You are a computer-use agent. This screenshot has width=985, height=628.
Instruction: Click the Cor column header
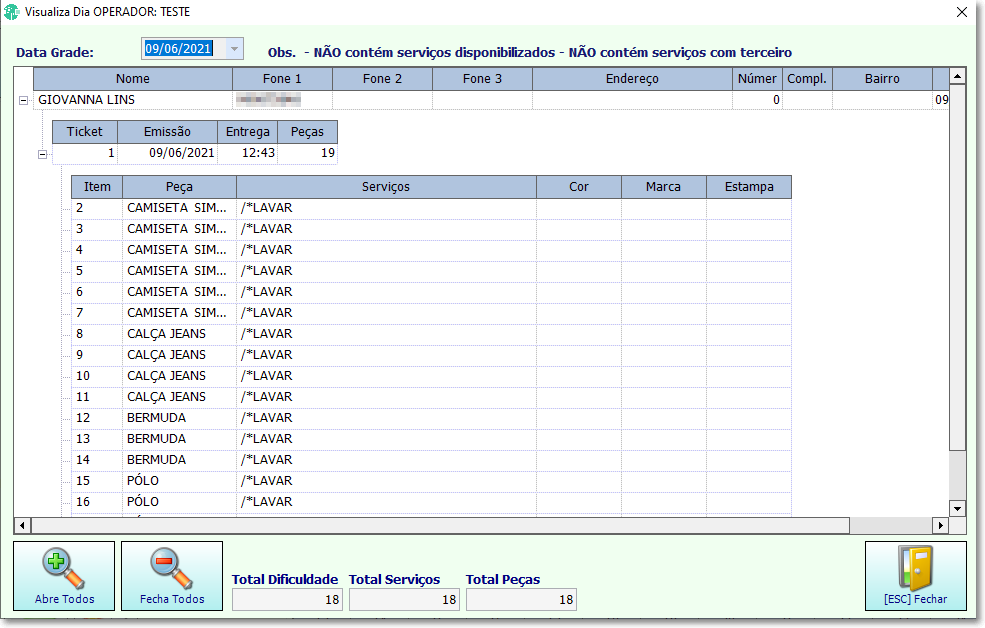click(579, 187)
